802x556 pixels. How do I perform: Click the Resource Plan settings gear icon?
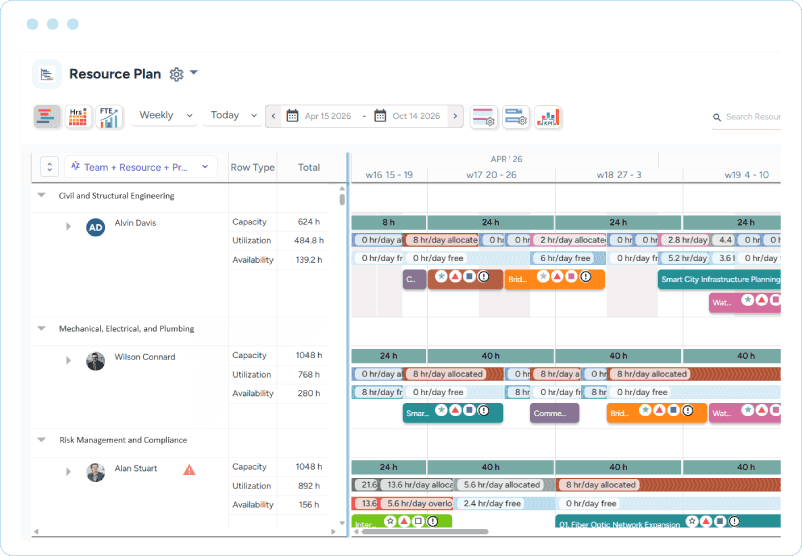point(176,74)
